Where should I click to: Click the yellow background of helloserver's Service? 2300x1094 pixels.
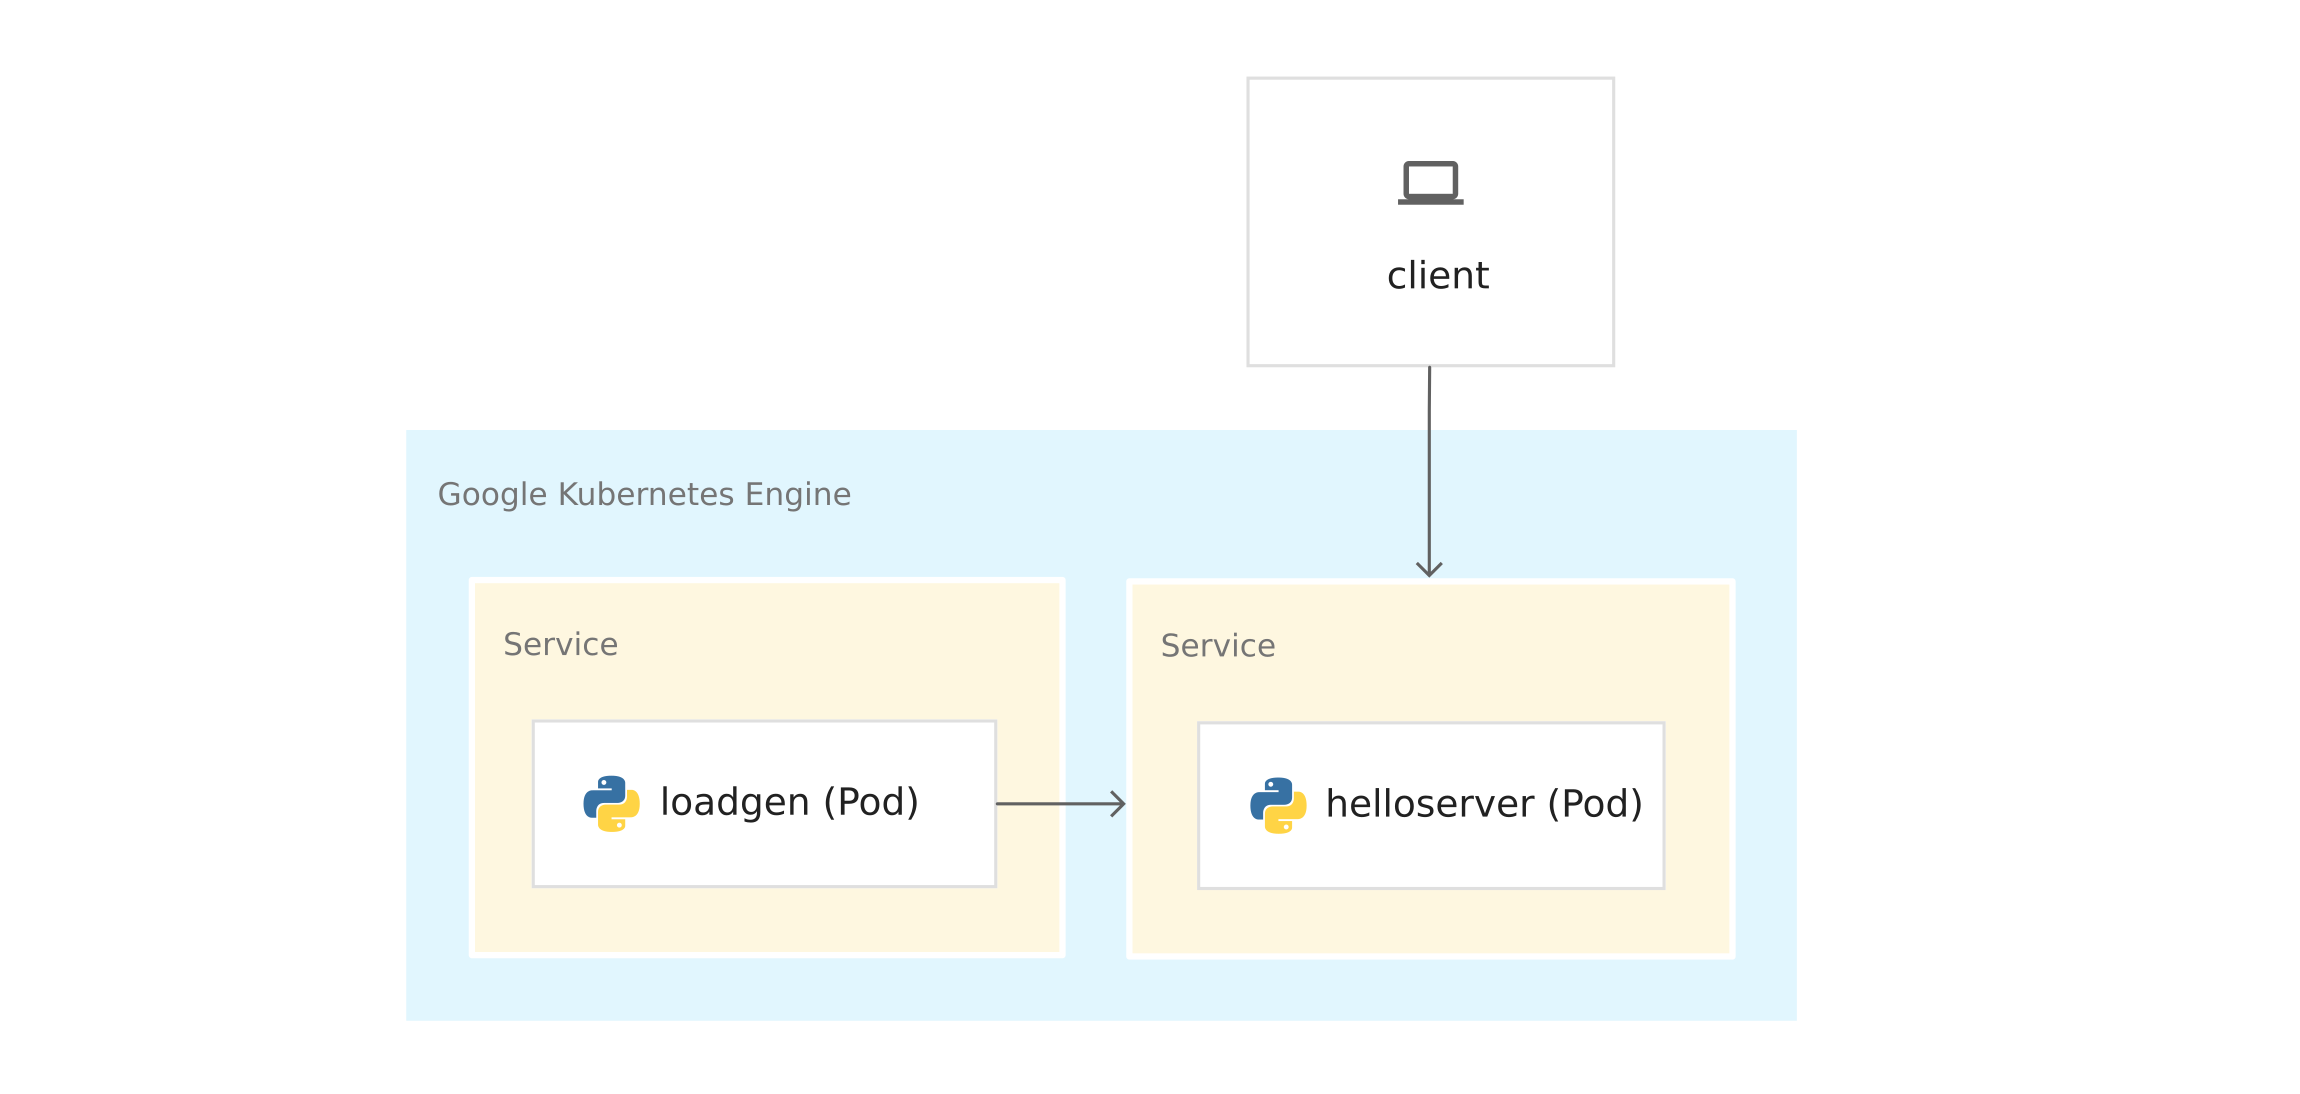[x=1430, y=922]
